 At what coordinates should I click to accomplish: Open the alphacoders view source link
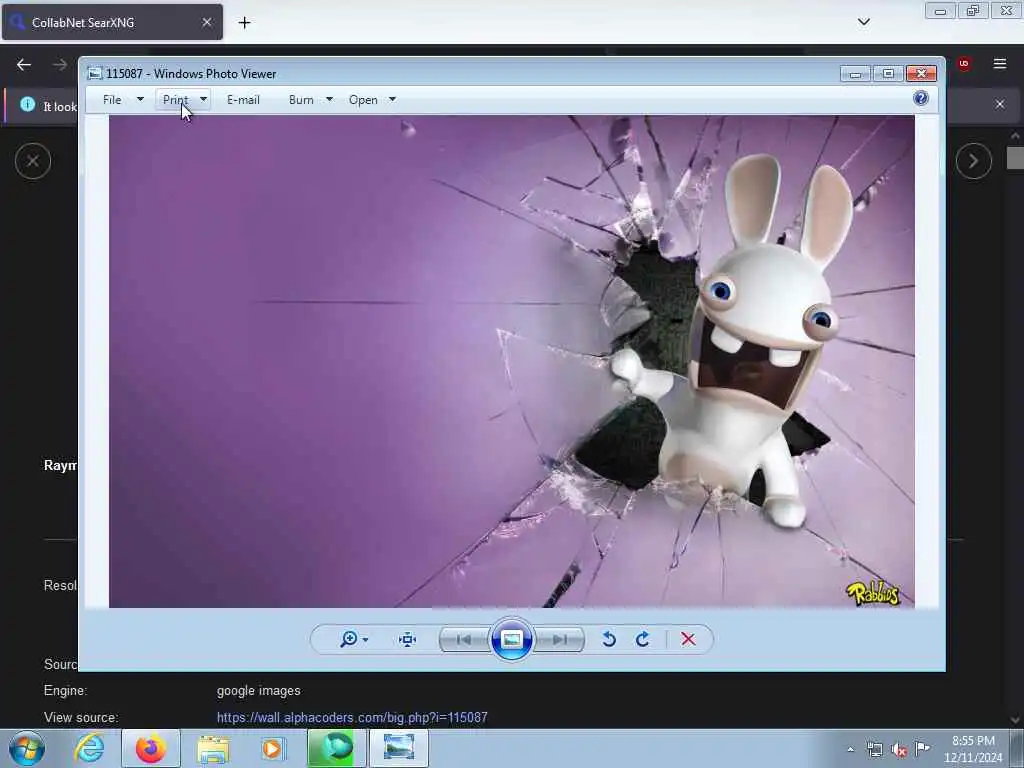click(x=352, y=717)
